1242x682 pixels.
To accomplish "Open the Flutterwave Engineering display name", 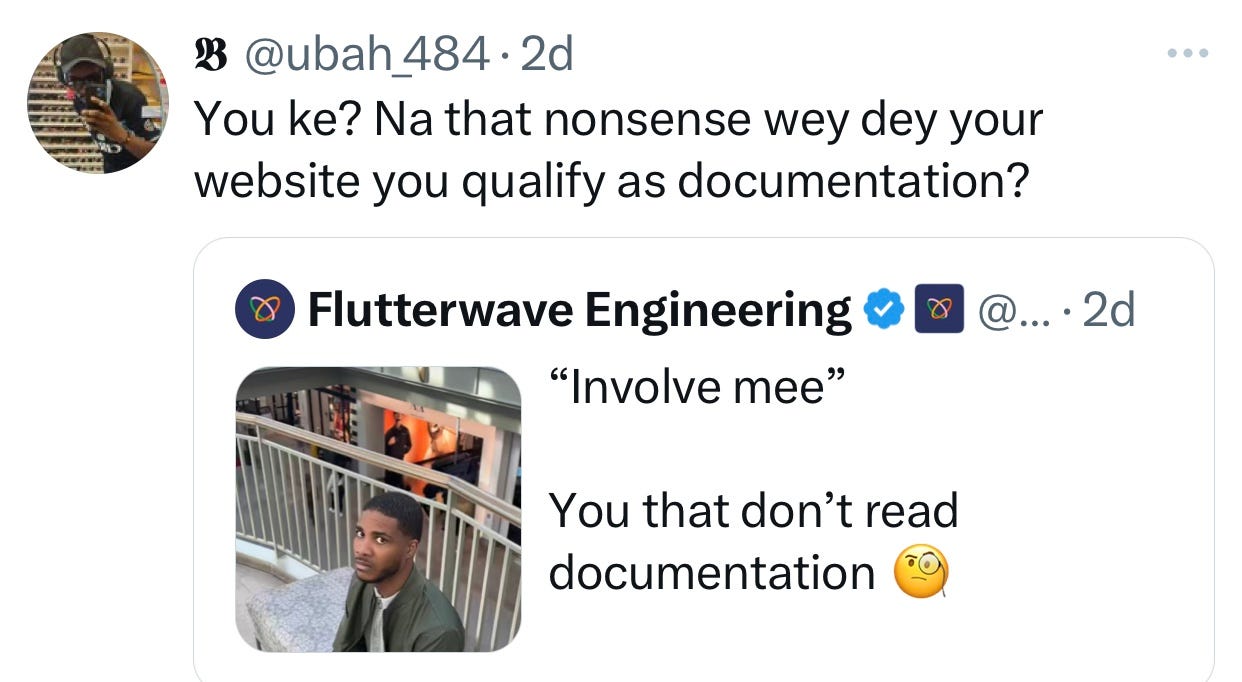I will (578, 311).
